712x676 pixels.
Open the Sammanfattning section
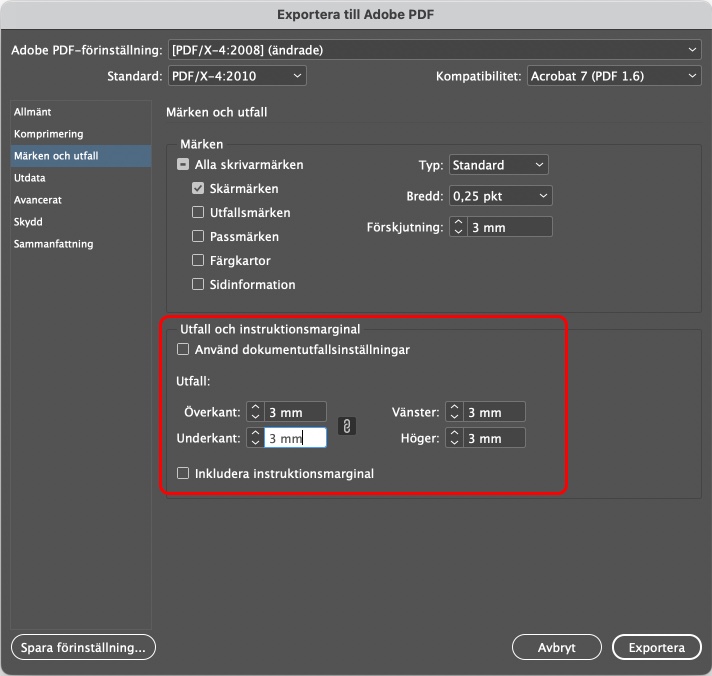[53, 244]
